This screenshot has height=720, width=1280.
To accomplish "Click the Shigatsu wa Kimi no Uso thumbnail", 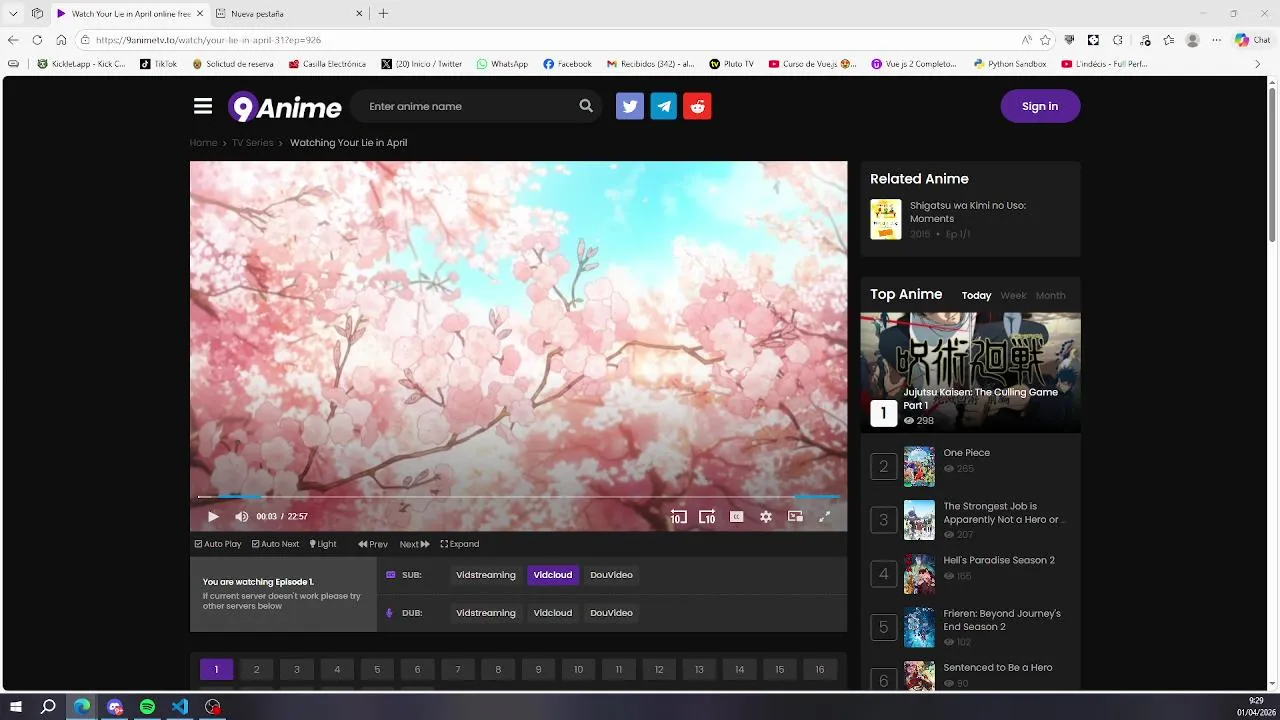I will 885,219.
